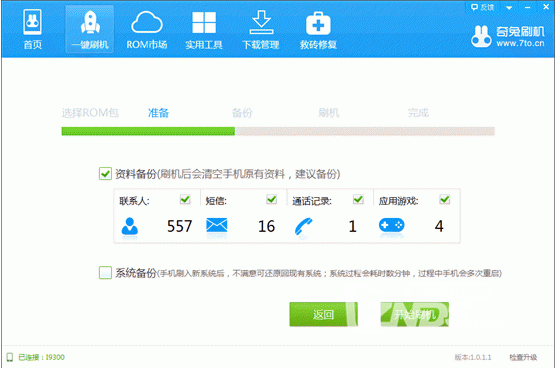Select the 完成 step label
The height and width of the screenshot is (368, 555).
418,113
